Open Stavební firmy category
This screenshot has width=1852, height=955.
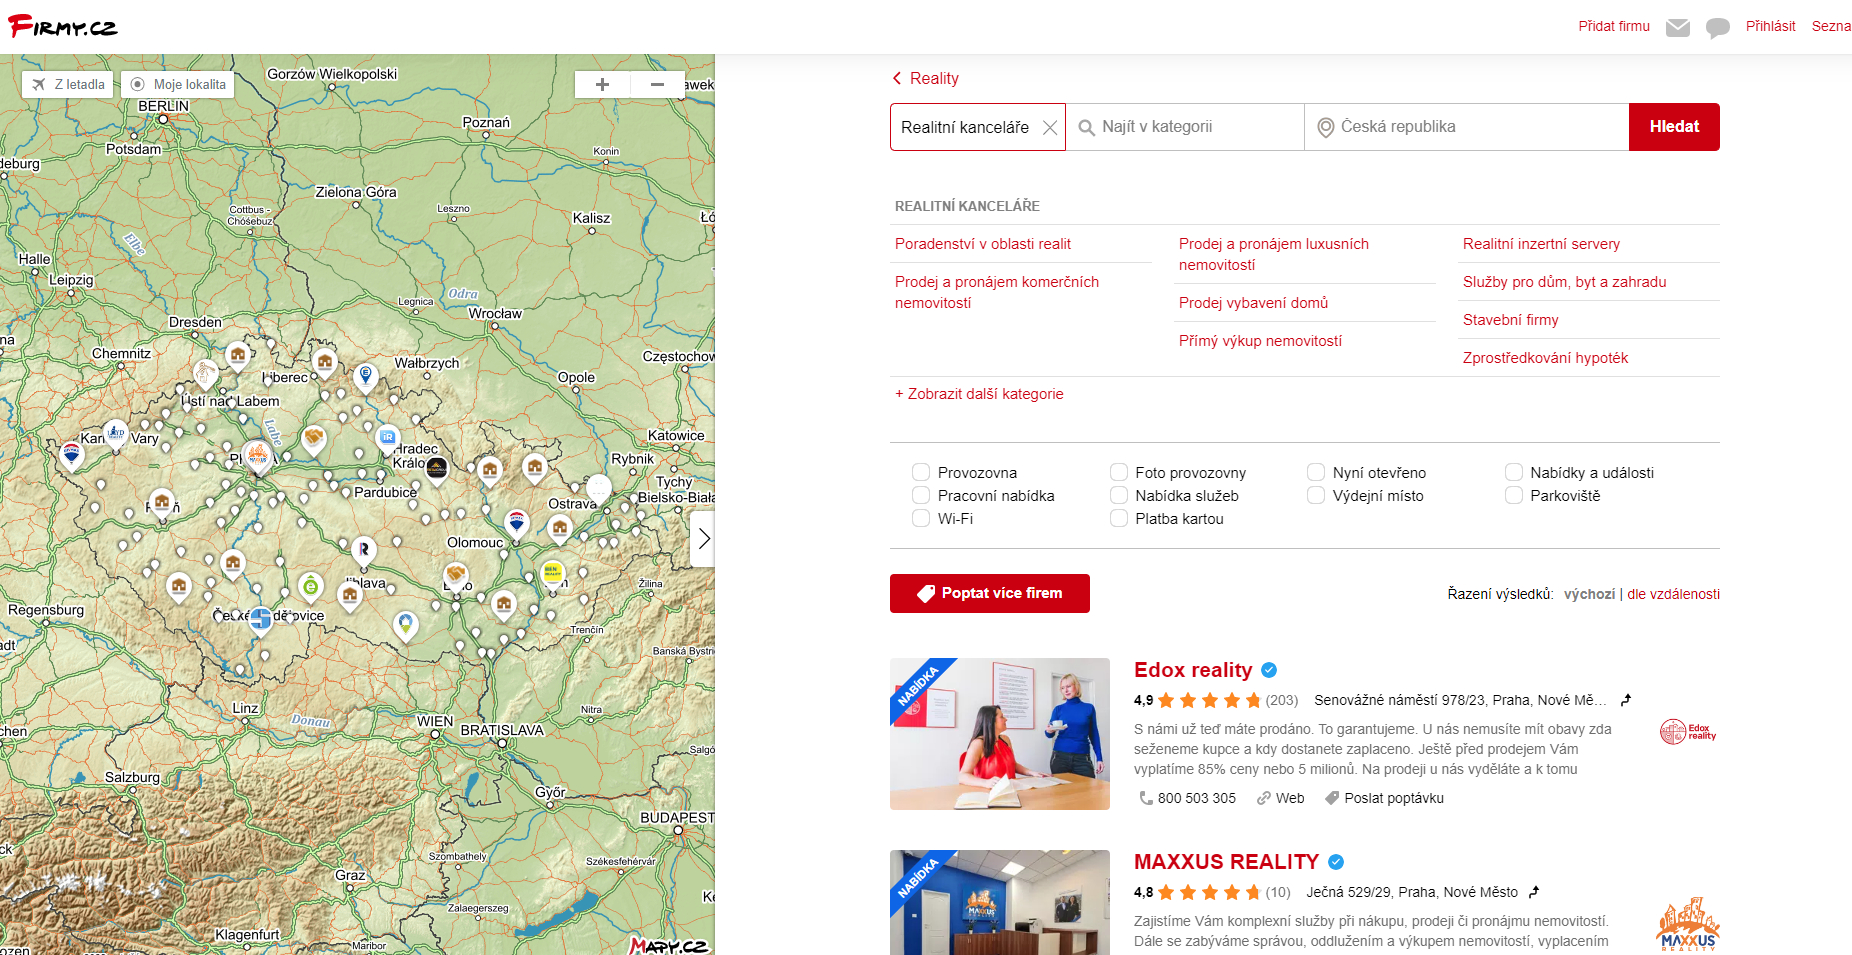click(x=1511, y=320)
